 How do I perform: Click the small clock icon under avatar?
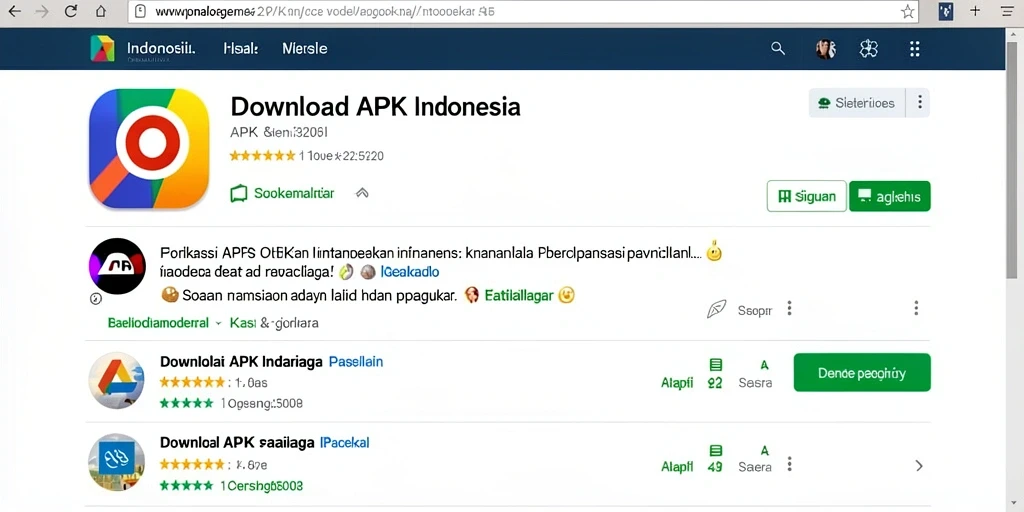(x=95, y=298)
